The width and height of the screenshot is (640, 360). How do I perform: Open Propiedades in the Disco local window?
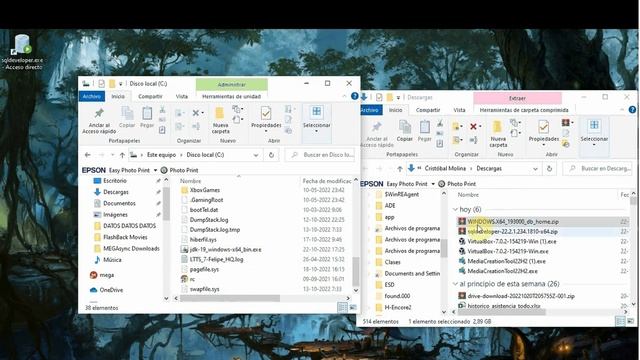[266, 118]
